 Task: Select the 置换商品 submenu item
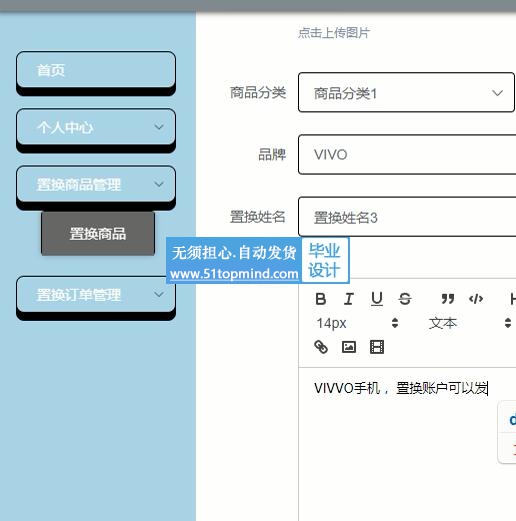(x=98, y=233)
